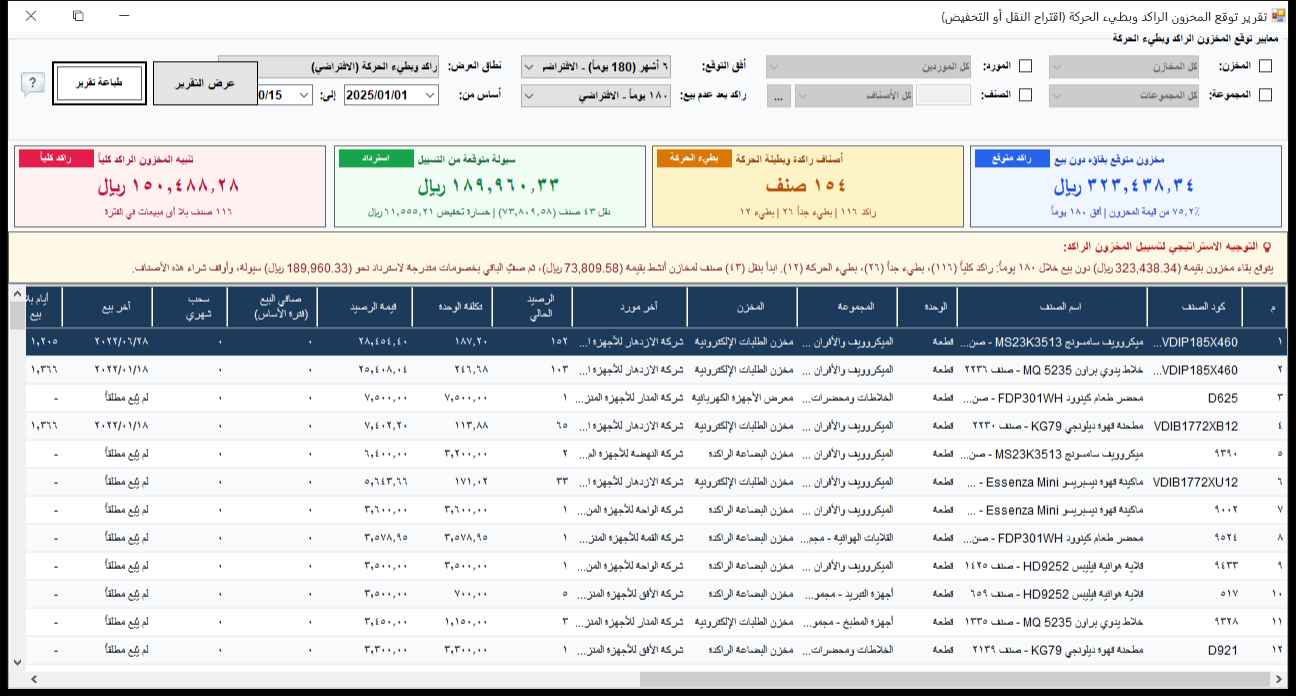The width and height of the screenshot is (1296, 696).
Task: Select the row with item code D625
Action: click(x=656, y=398)
